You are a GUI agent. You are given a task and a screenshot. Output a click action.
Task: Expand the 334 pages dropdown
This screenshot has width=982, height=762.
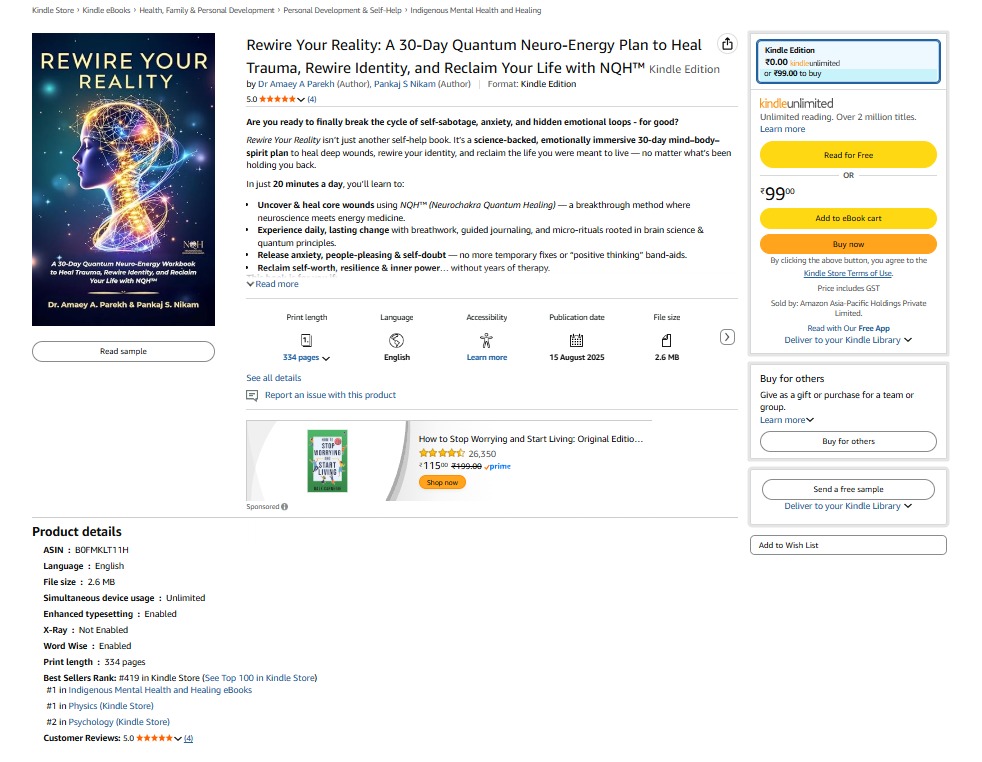306,358
